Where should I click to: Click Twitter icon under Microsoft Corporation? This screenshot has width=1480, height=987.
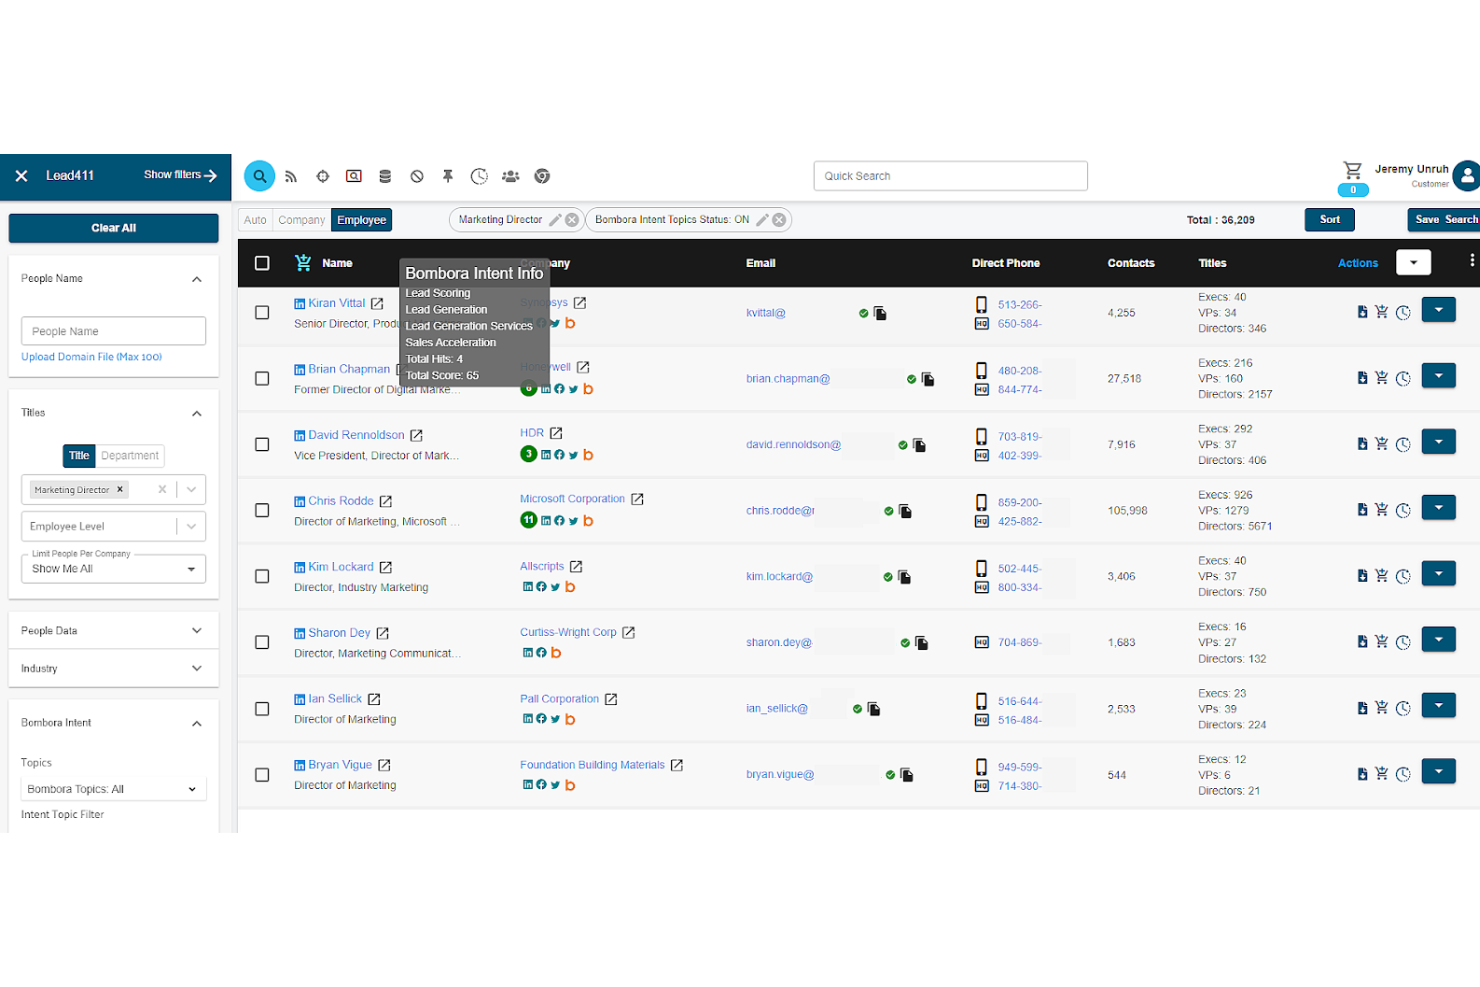point(573,521)
